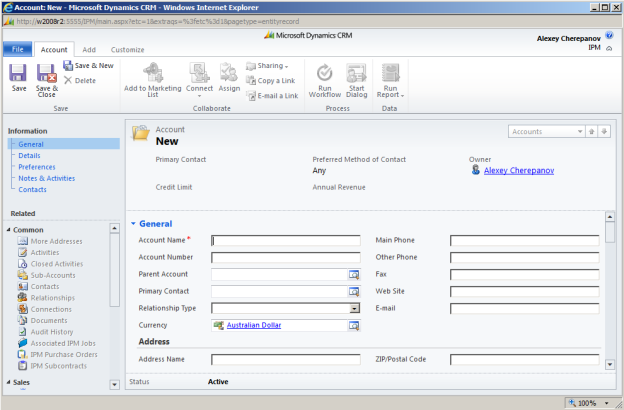Click into the Account Name field

[286, 240]
